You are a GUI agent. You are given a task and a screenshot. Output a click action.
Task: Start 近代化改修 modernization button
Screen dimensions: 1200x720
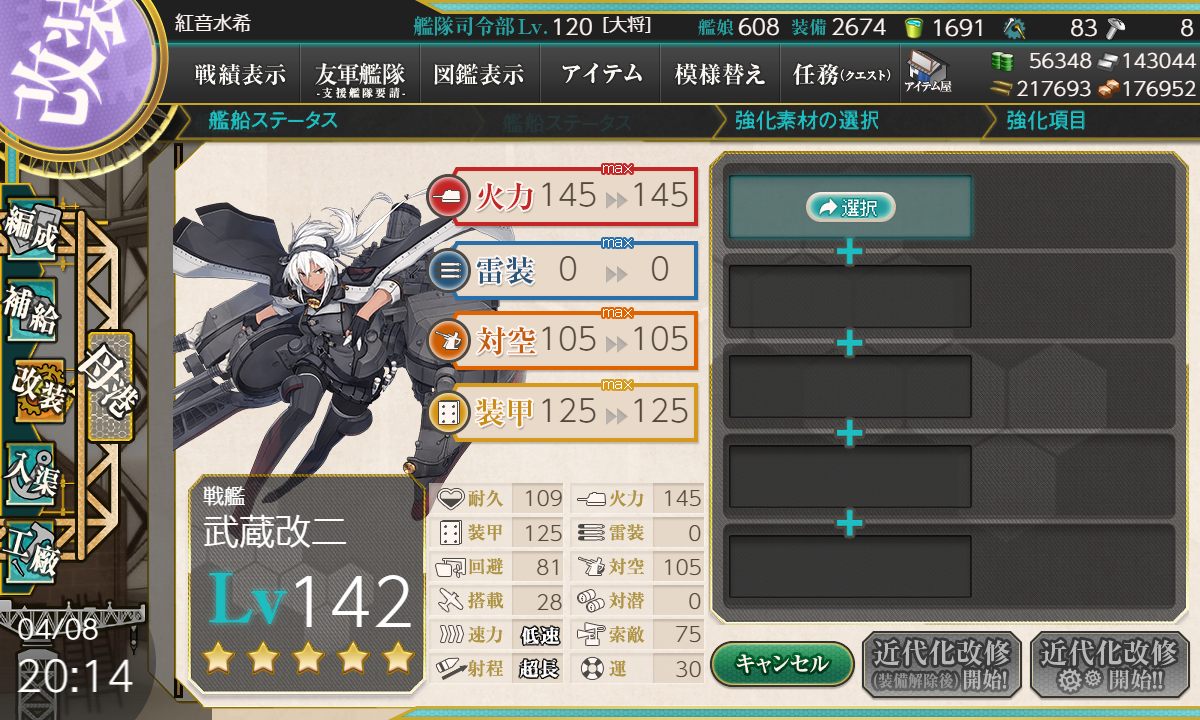(1110, 664)
